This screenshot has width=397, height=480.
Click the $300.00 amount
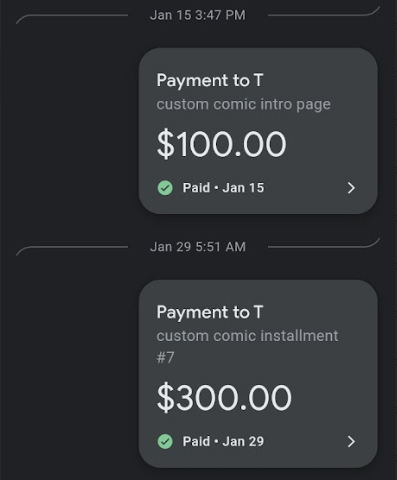point(224,398)
